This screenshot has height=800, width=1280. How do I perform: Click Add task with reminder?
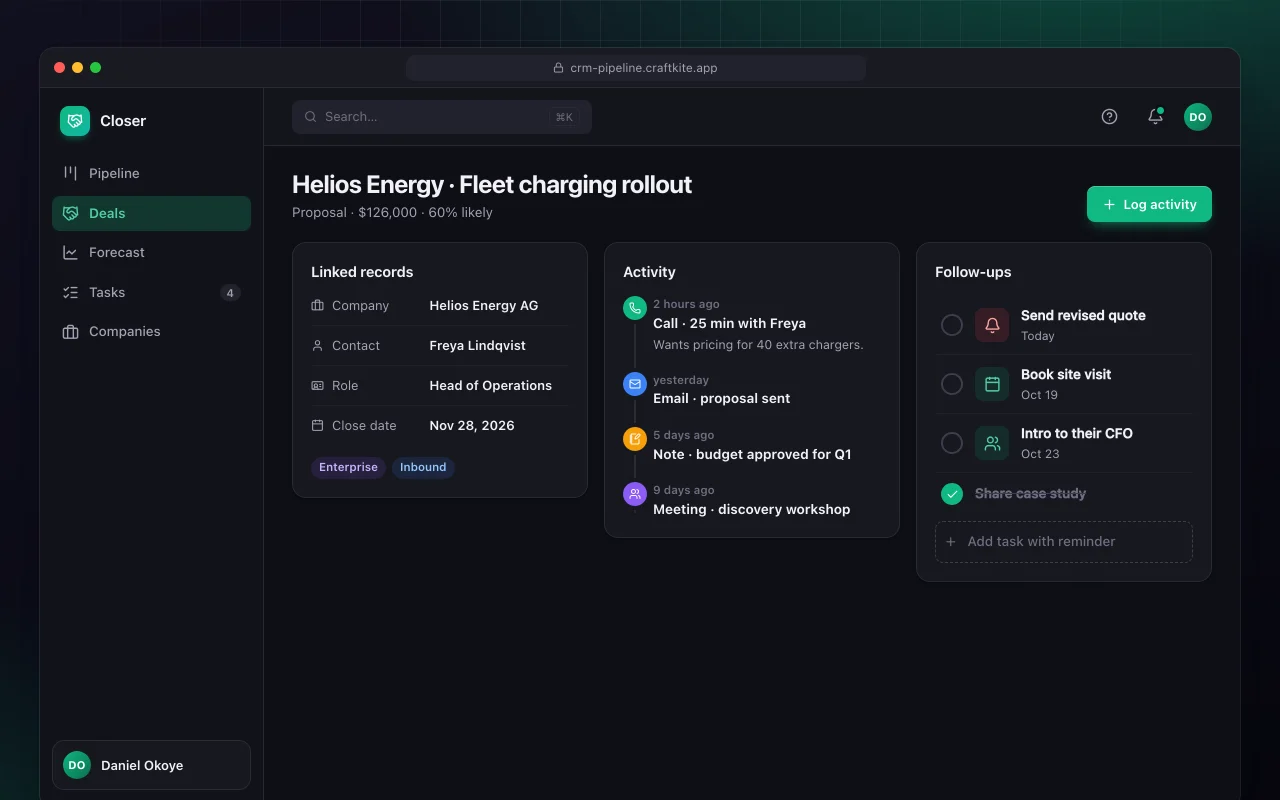point(1064,541)
